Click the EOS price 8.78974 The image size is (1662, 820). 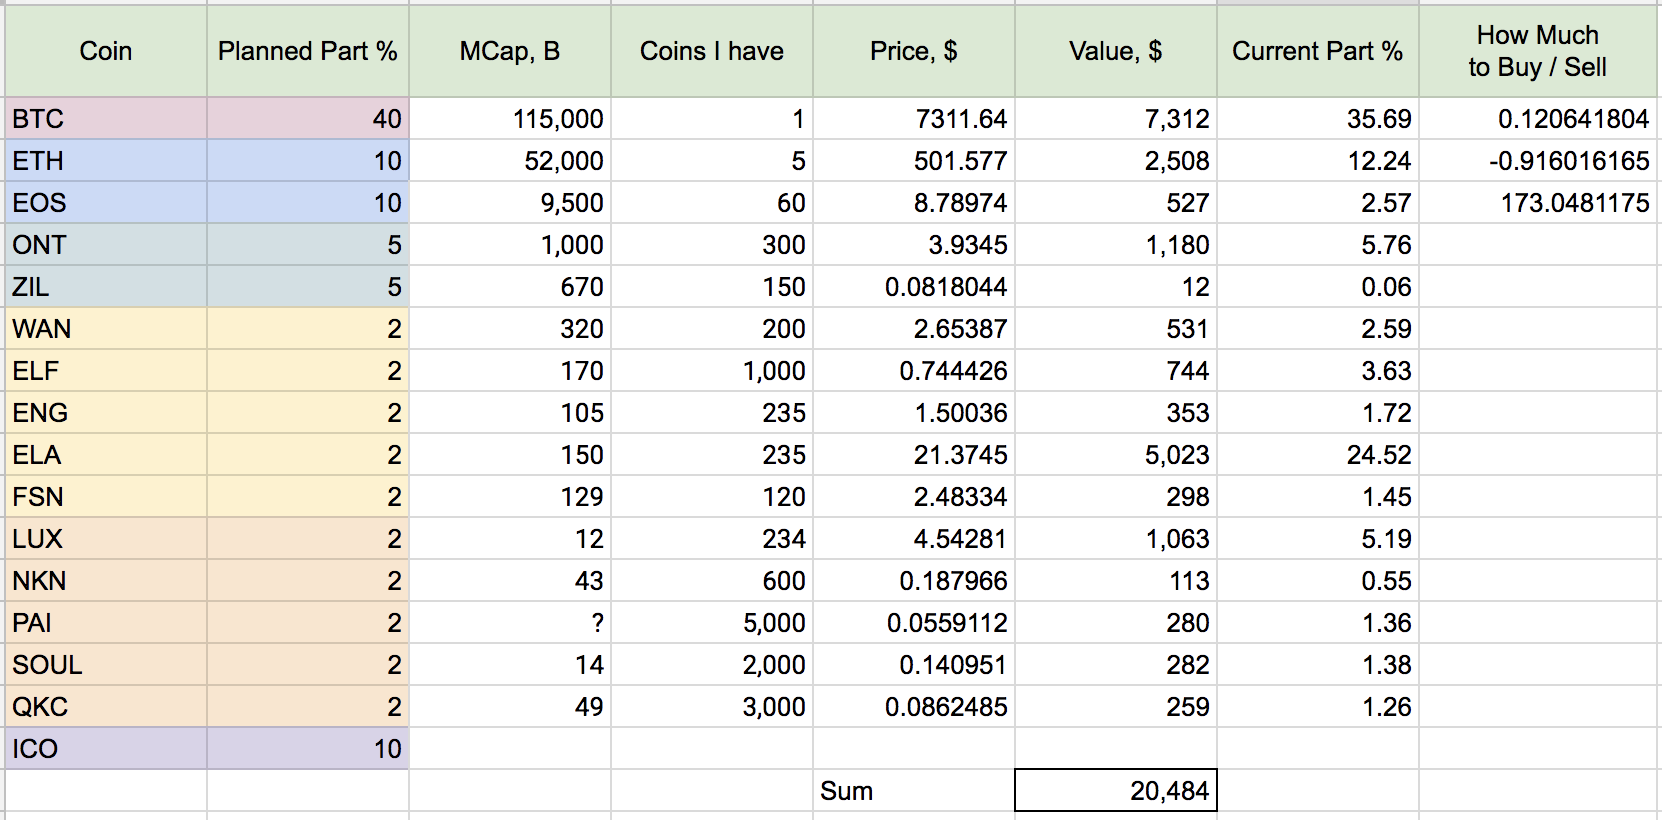914,203
